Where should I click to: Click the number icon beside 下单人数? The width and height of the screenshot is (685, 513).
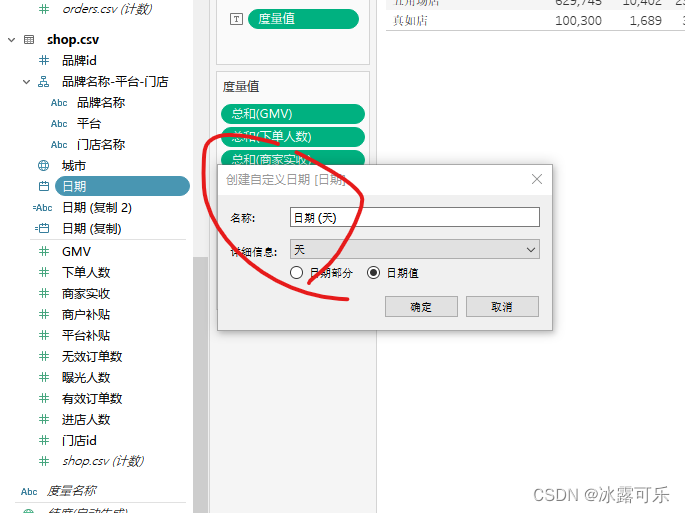coord(44,272)
